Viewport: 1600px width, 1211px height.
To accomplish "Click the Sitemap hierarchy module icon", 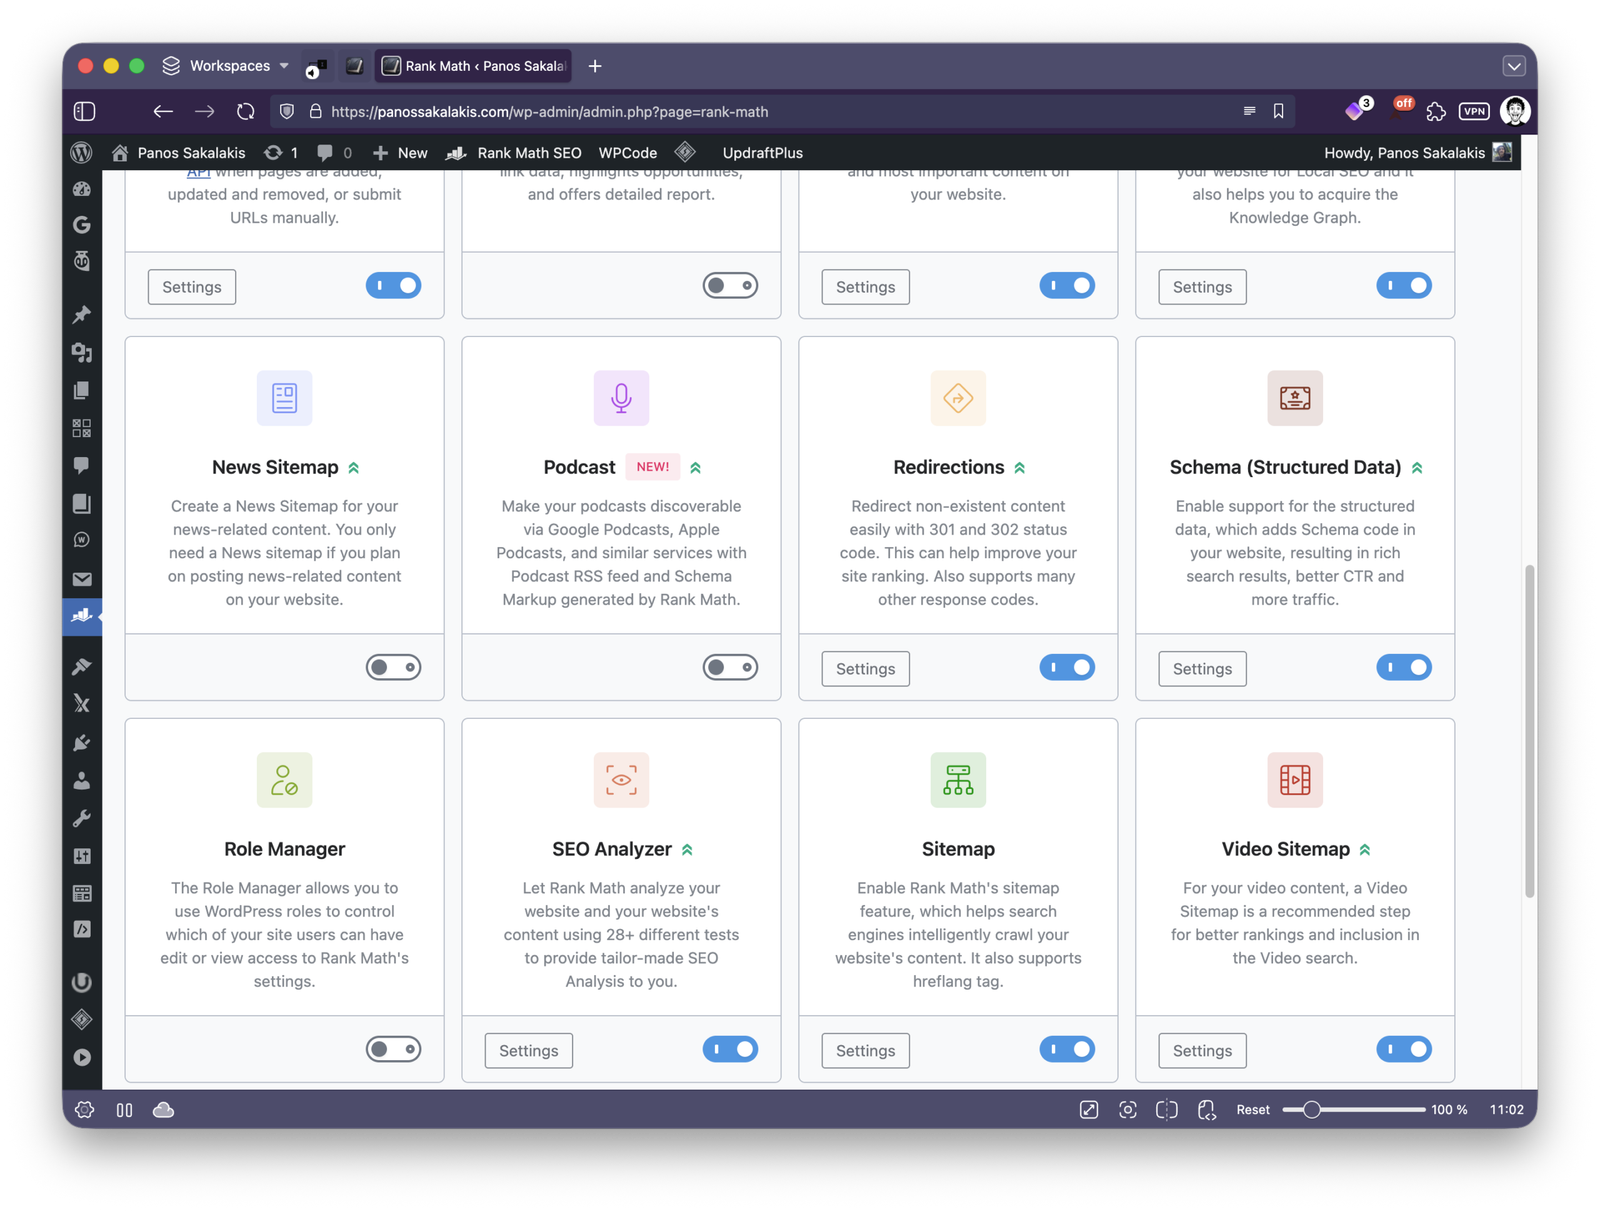I will pos(958,780).
